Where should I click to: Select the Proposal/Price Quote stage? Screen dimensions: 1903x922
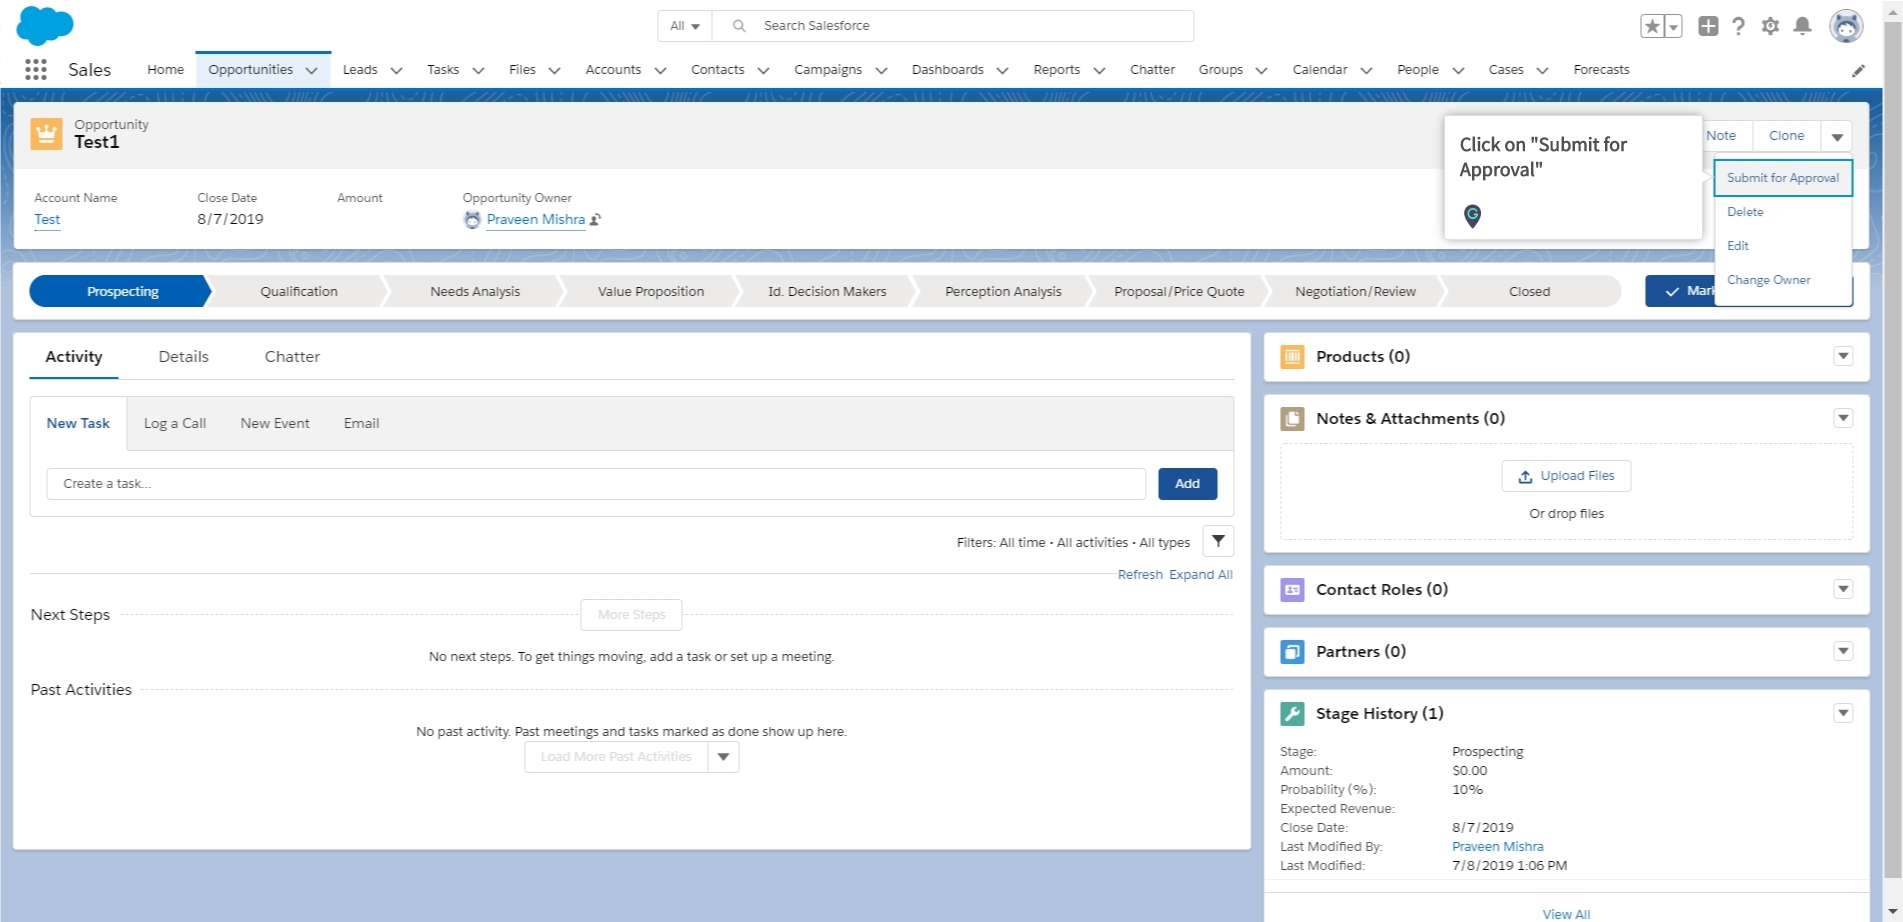1179,292
